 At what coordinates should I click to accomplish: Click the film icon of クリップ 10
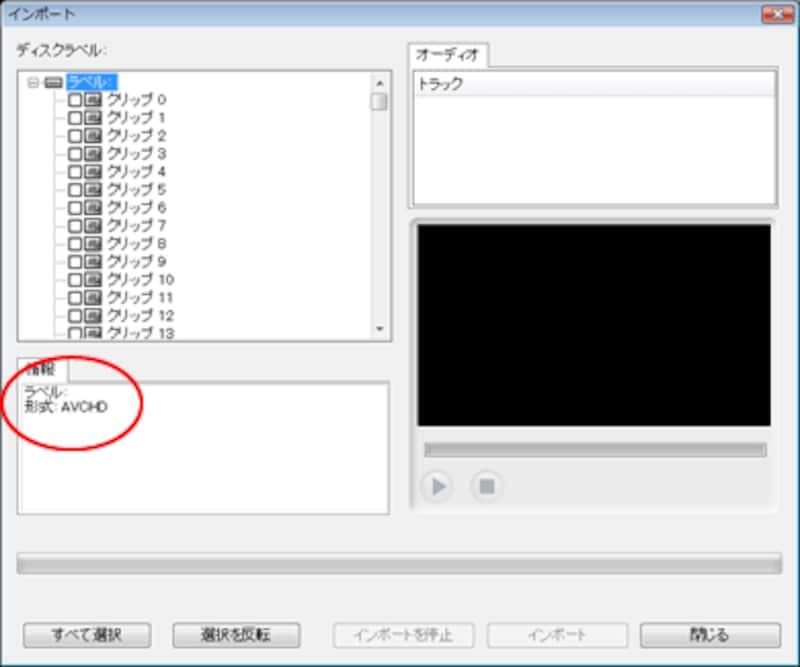click(x=93, y=280)
